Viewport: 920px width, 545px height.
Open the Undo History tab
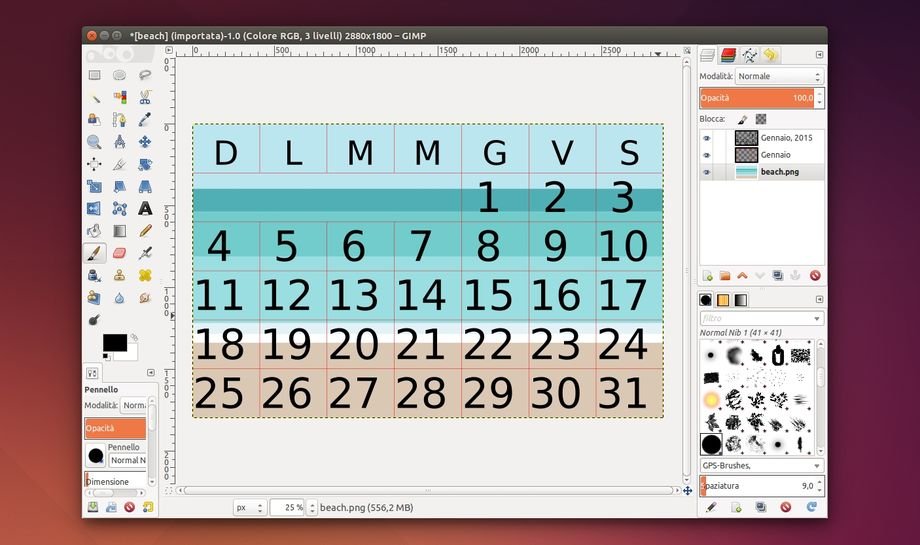pyautogui.click(x=769, y=55)
